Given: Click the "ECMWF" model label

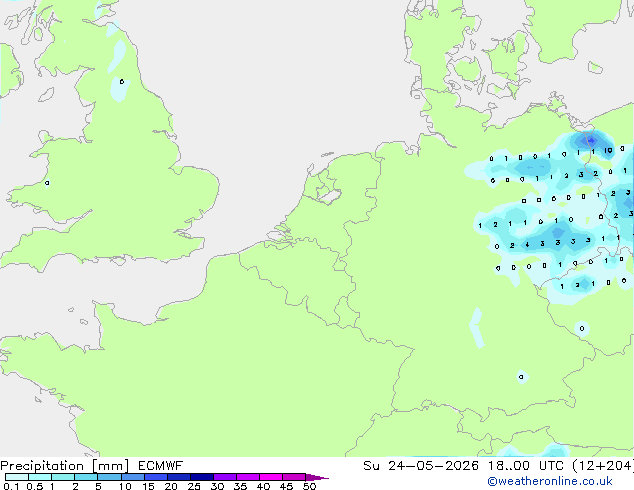Looking at the screenshot, I should [160, 466].
